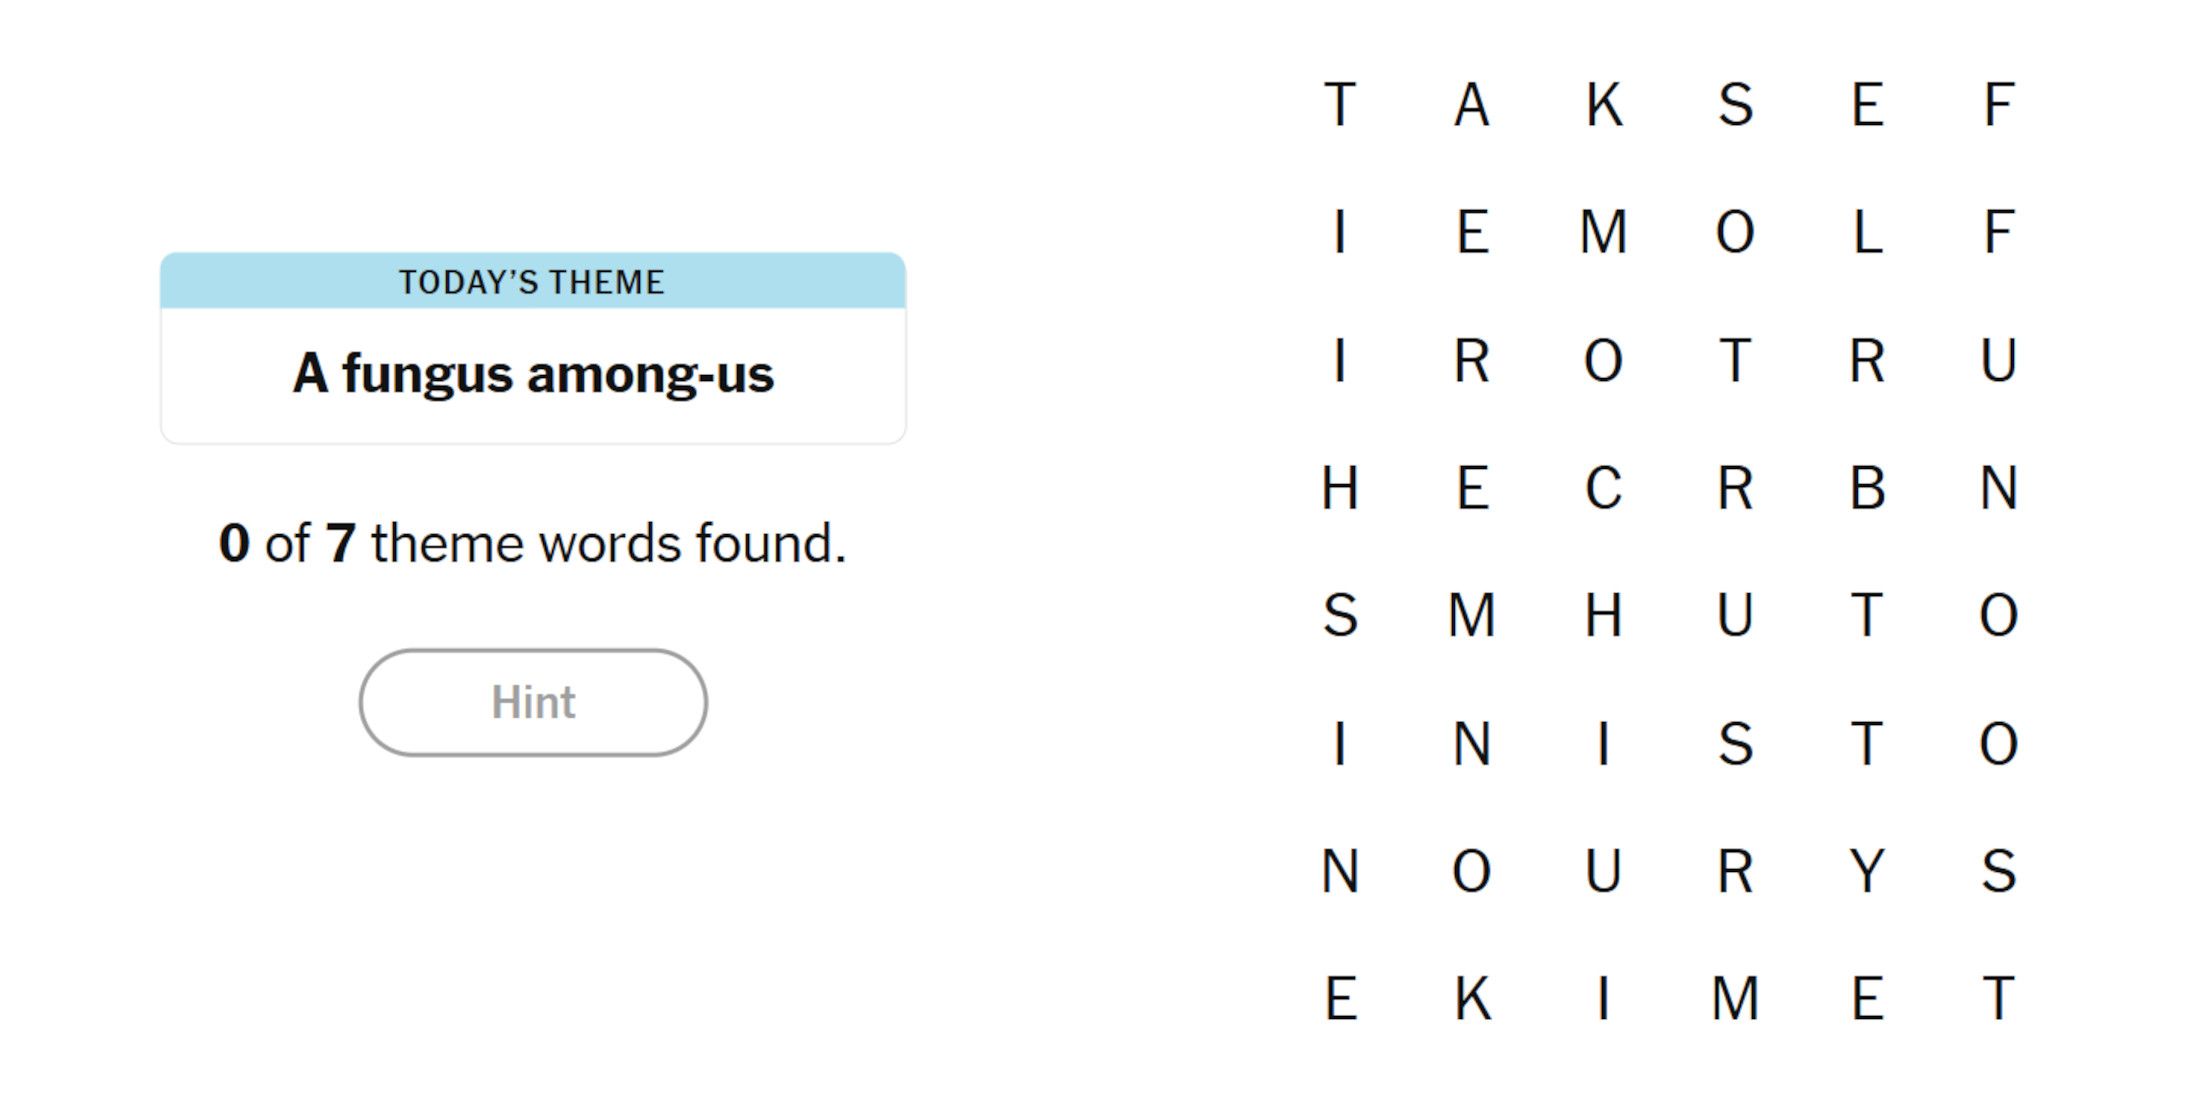Viewport: 2200px width, 1100px height.
Task: Click the "theme words found" counter text
Action: [x=533, y=544]
